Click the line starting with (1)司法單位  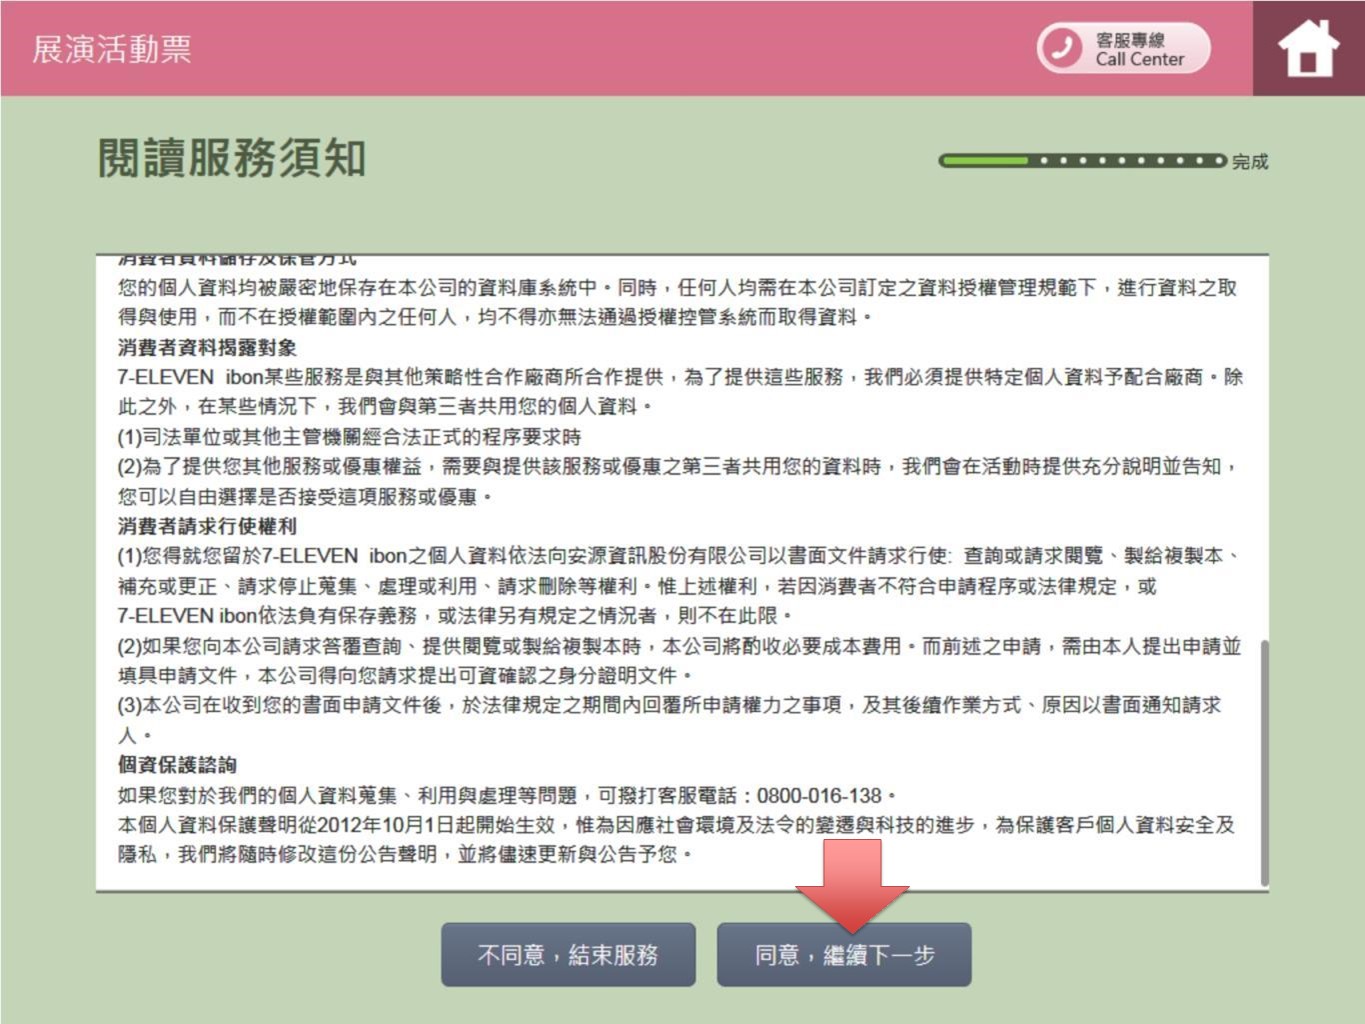click(x=349, y=437)
